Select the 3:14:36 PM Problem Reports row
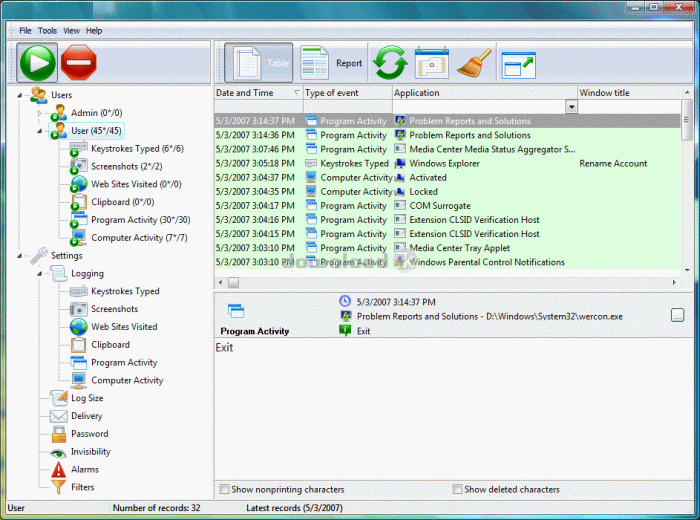 (x=448, y=135)
